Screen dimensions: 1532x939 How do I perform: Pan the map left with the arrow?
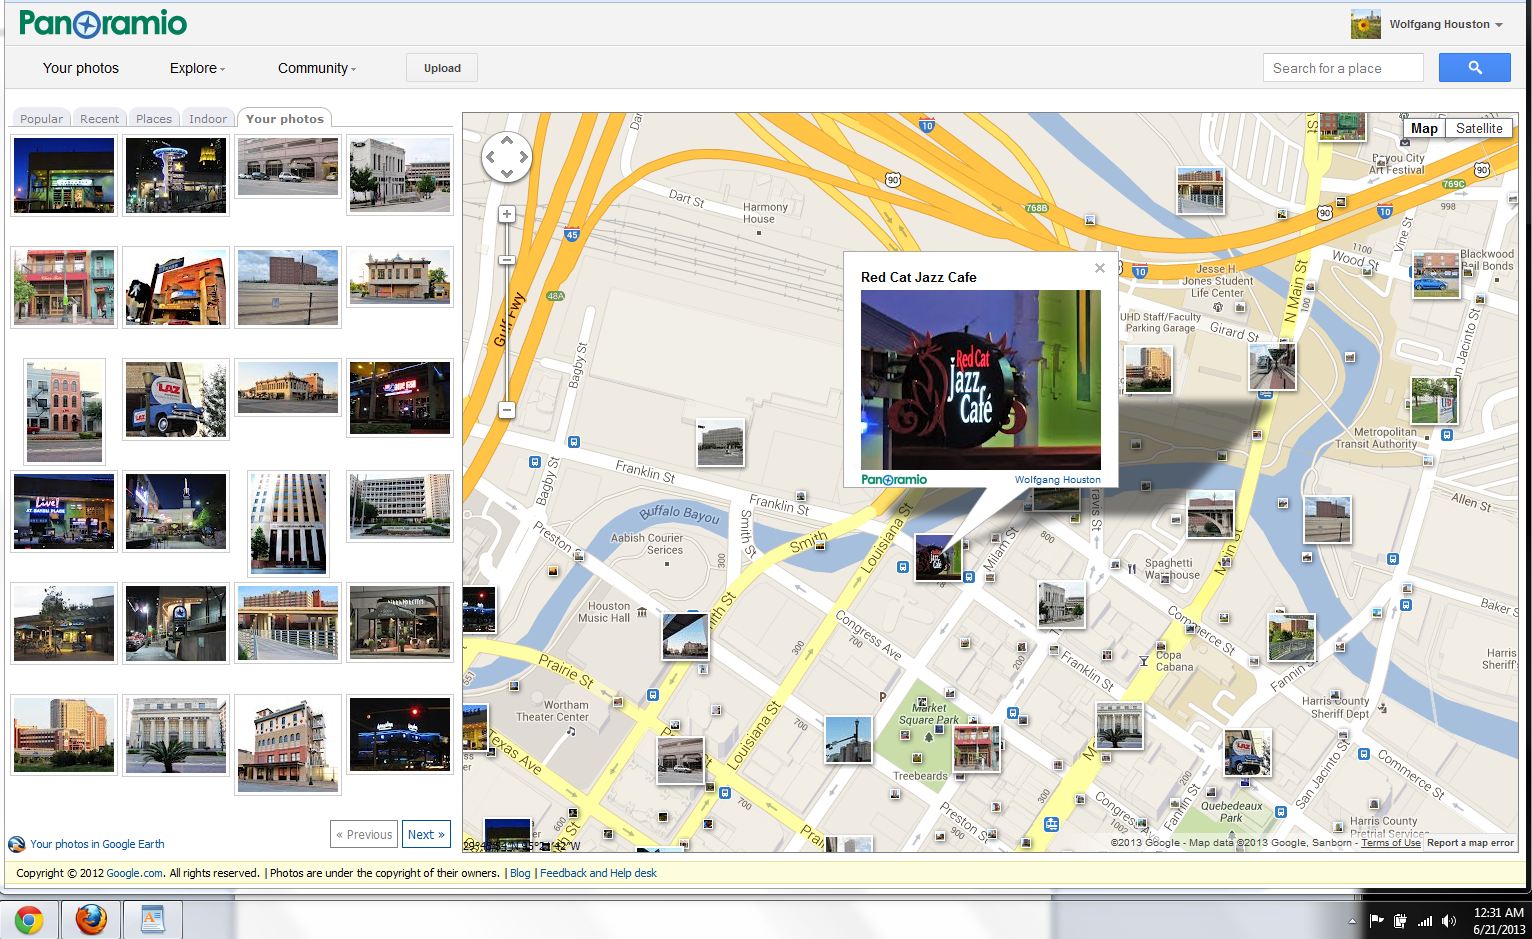point(490,157)
